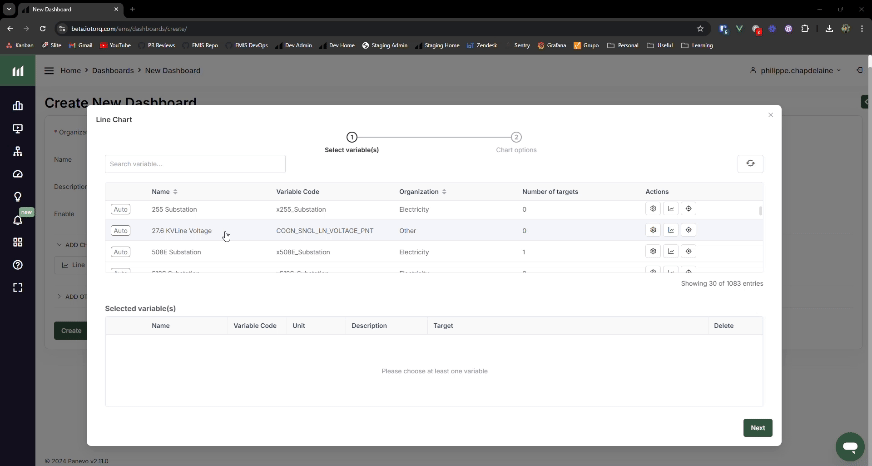Open philippe.chapdelaine user menu
872x466 pixels.
pos(795,71)
